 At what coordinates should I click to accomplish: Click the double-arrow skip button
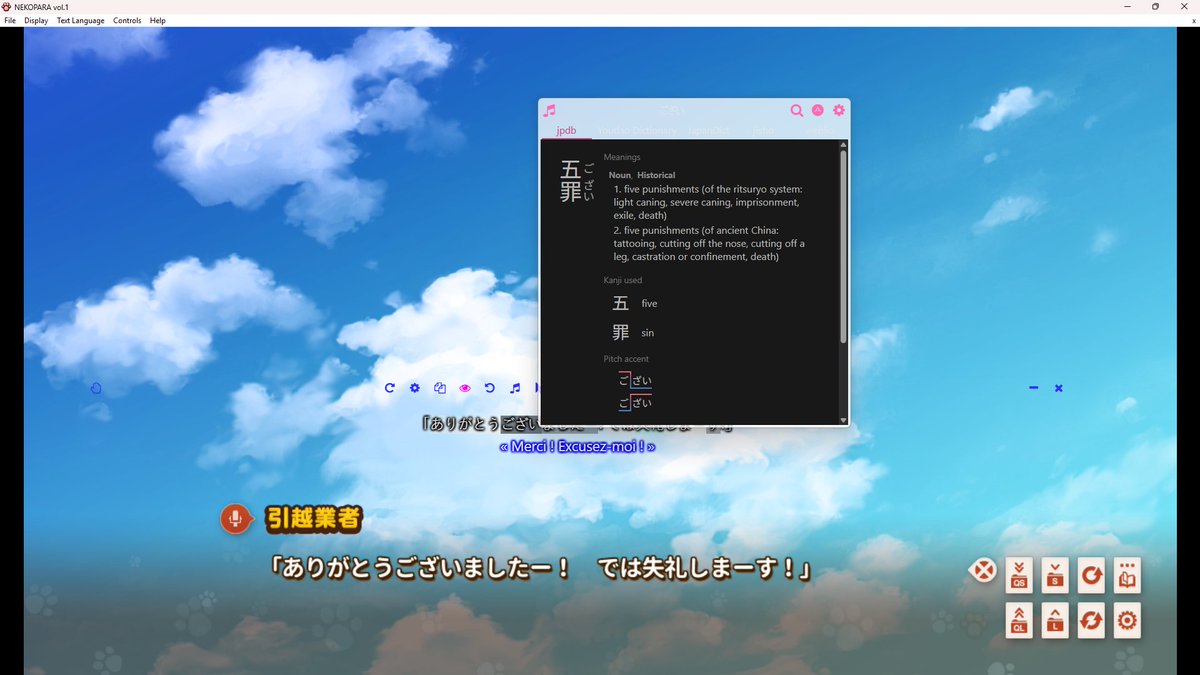1091,621
